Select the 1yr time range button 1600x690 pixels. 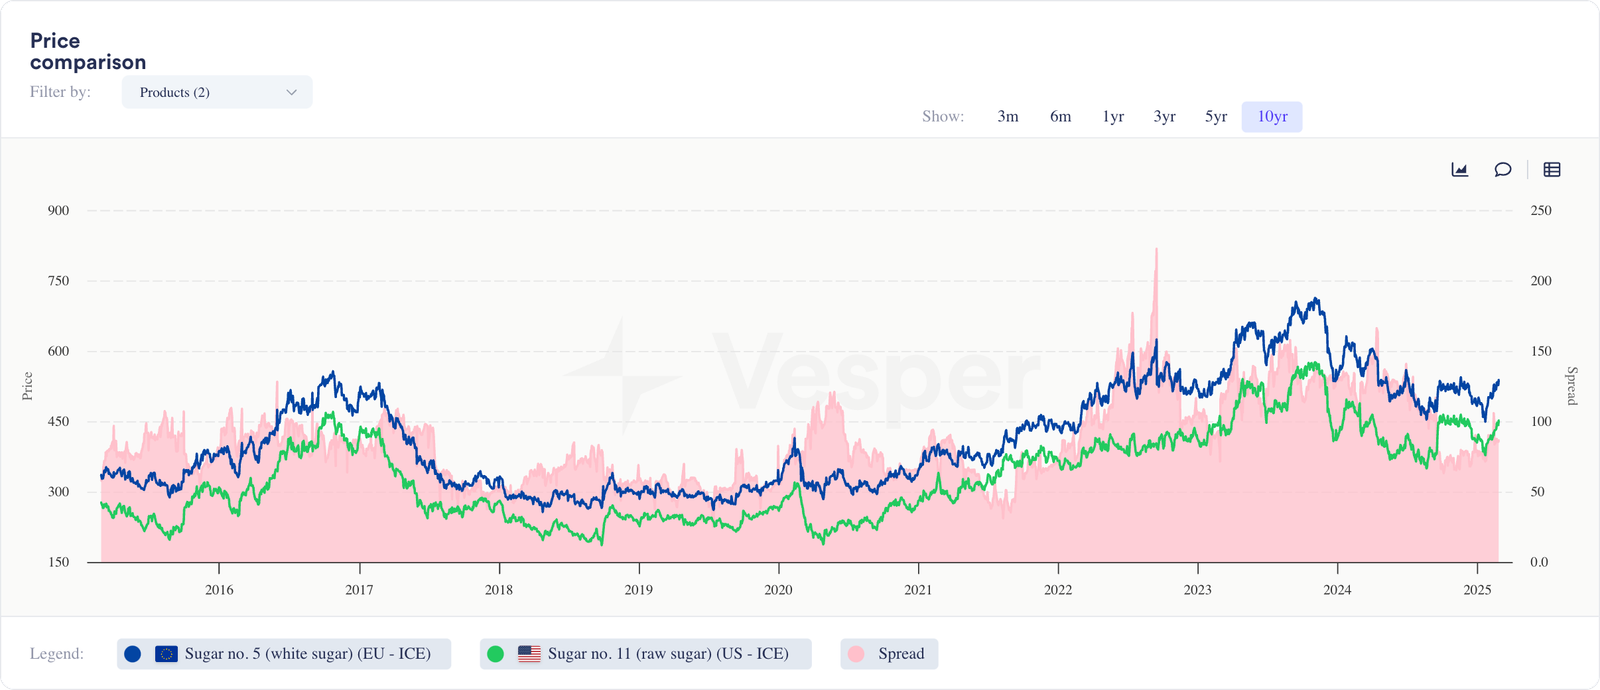(x=1112, y=116)
